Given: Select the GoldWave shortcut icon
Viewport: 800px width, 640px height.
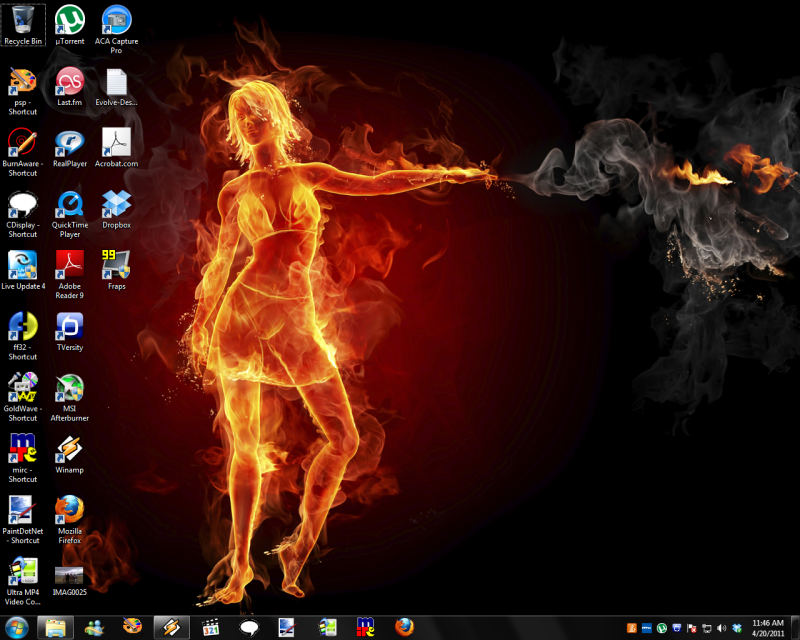Looking at the screenshot, I should [x=22, y=388].
